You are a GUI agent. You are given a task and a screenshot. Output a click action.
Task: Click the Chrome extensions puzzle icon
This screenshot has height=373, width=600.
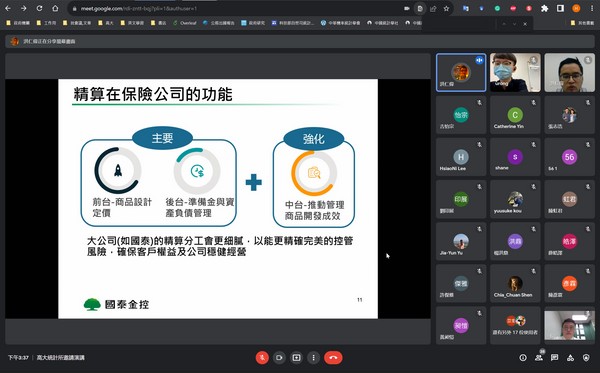(545, 8)
